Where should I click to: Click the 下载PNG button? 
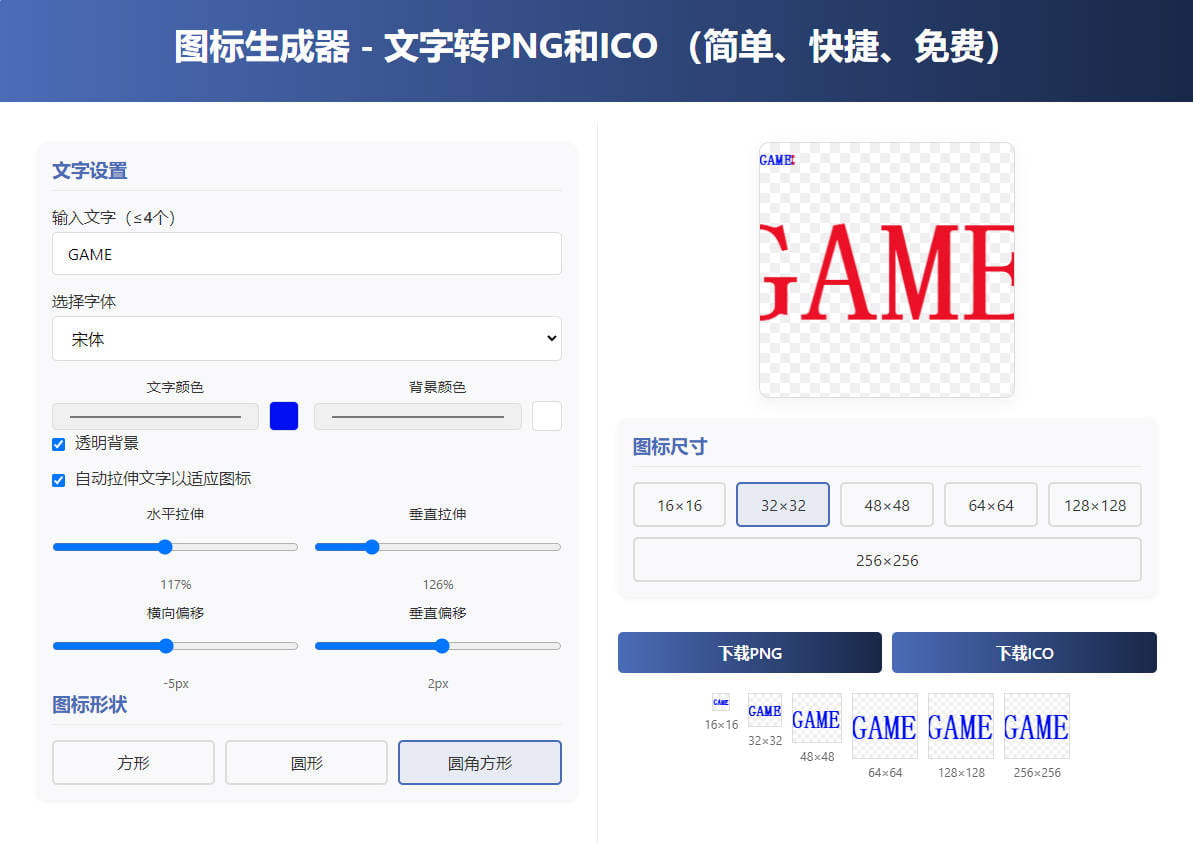[x=749, y=653]
